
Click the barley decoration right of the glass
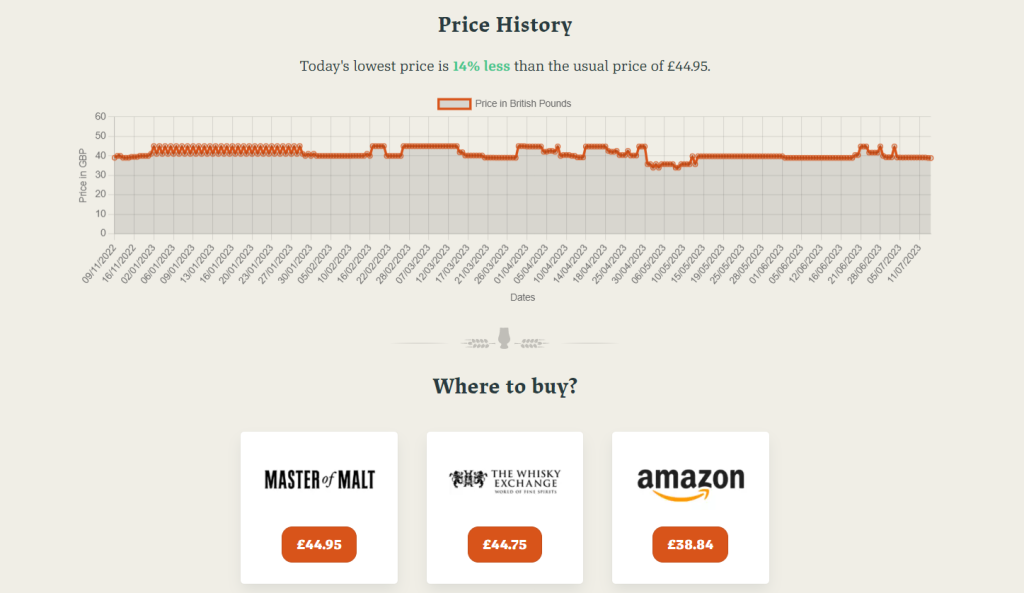(x=530, y=342)
